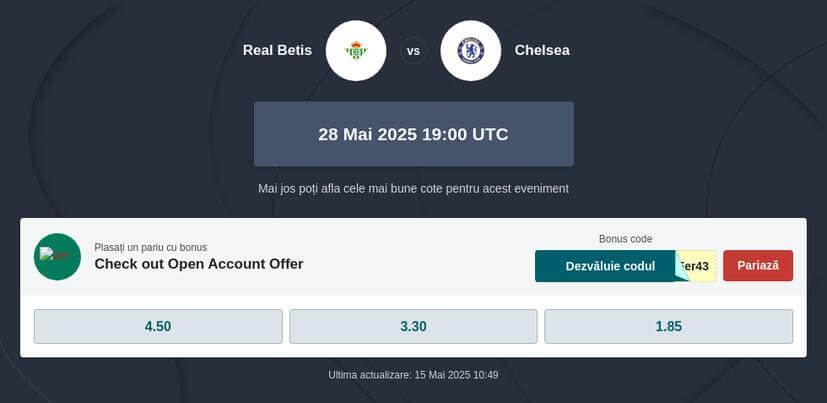Click the Ultima actualizare timestamp
The height and width of the screenshot is (403, 827).
(x=414, y=375)
